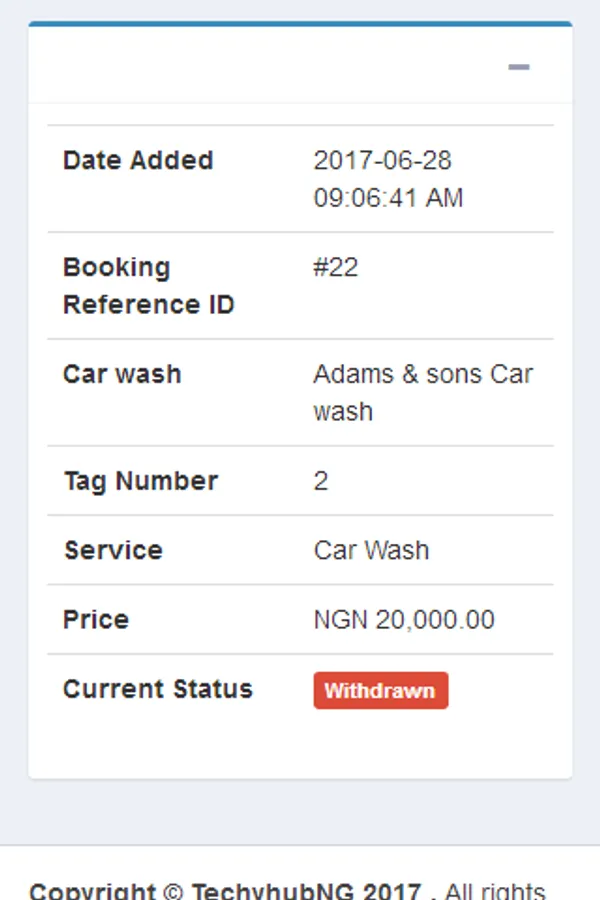This screenshot has width=600, height=900.
Task: Click the Service row label
Action: [x=113, y=550]
